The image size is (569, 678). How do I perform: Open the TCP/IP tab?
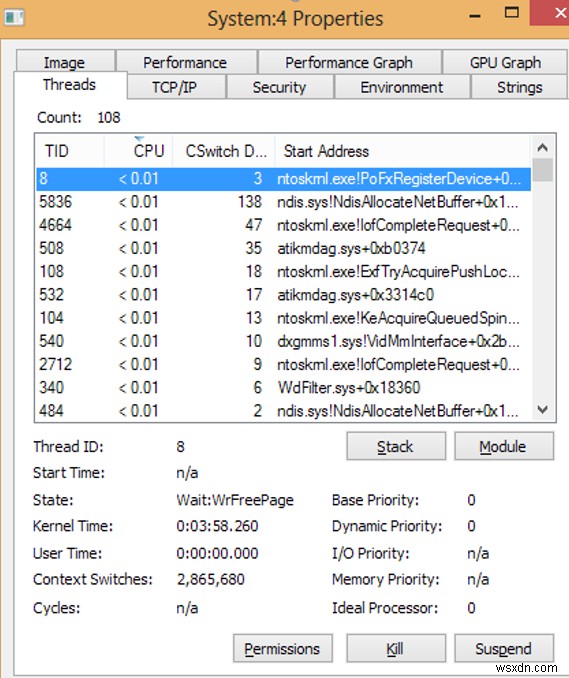pos(175,87)
